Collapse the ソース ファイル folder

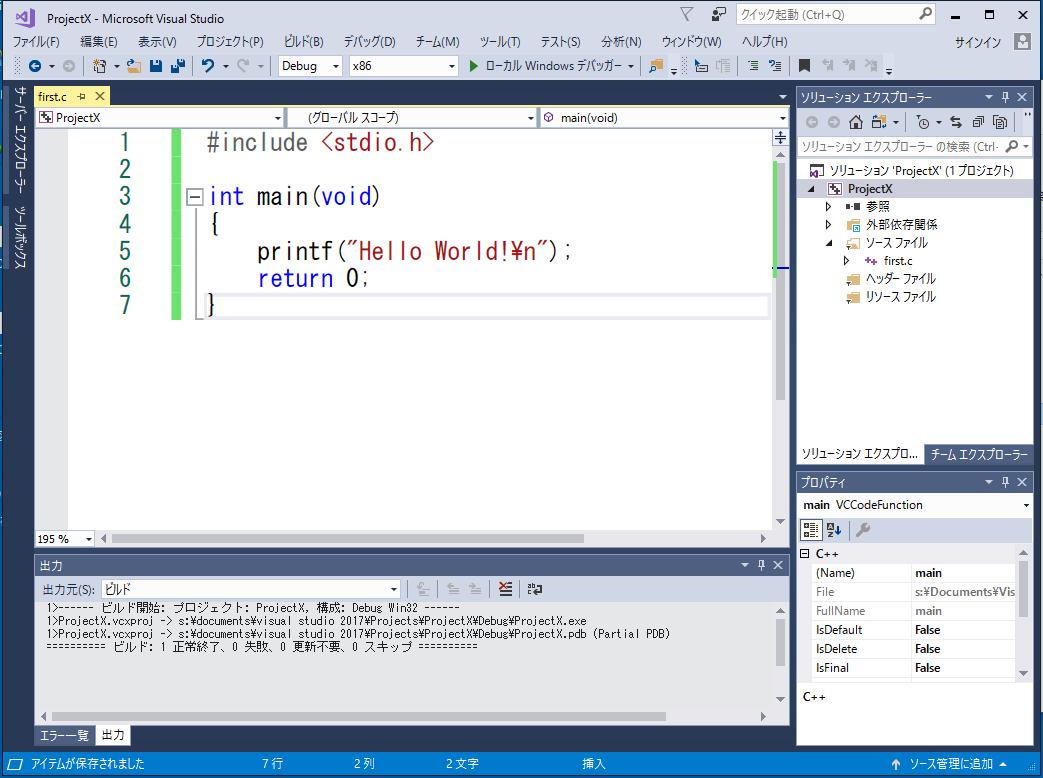829,243
